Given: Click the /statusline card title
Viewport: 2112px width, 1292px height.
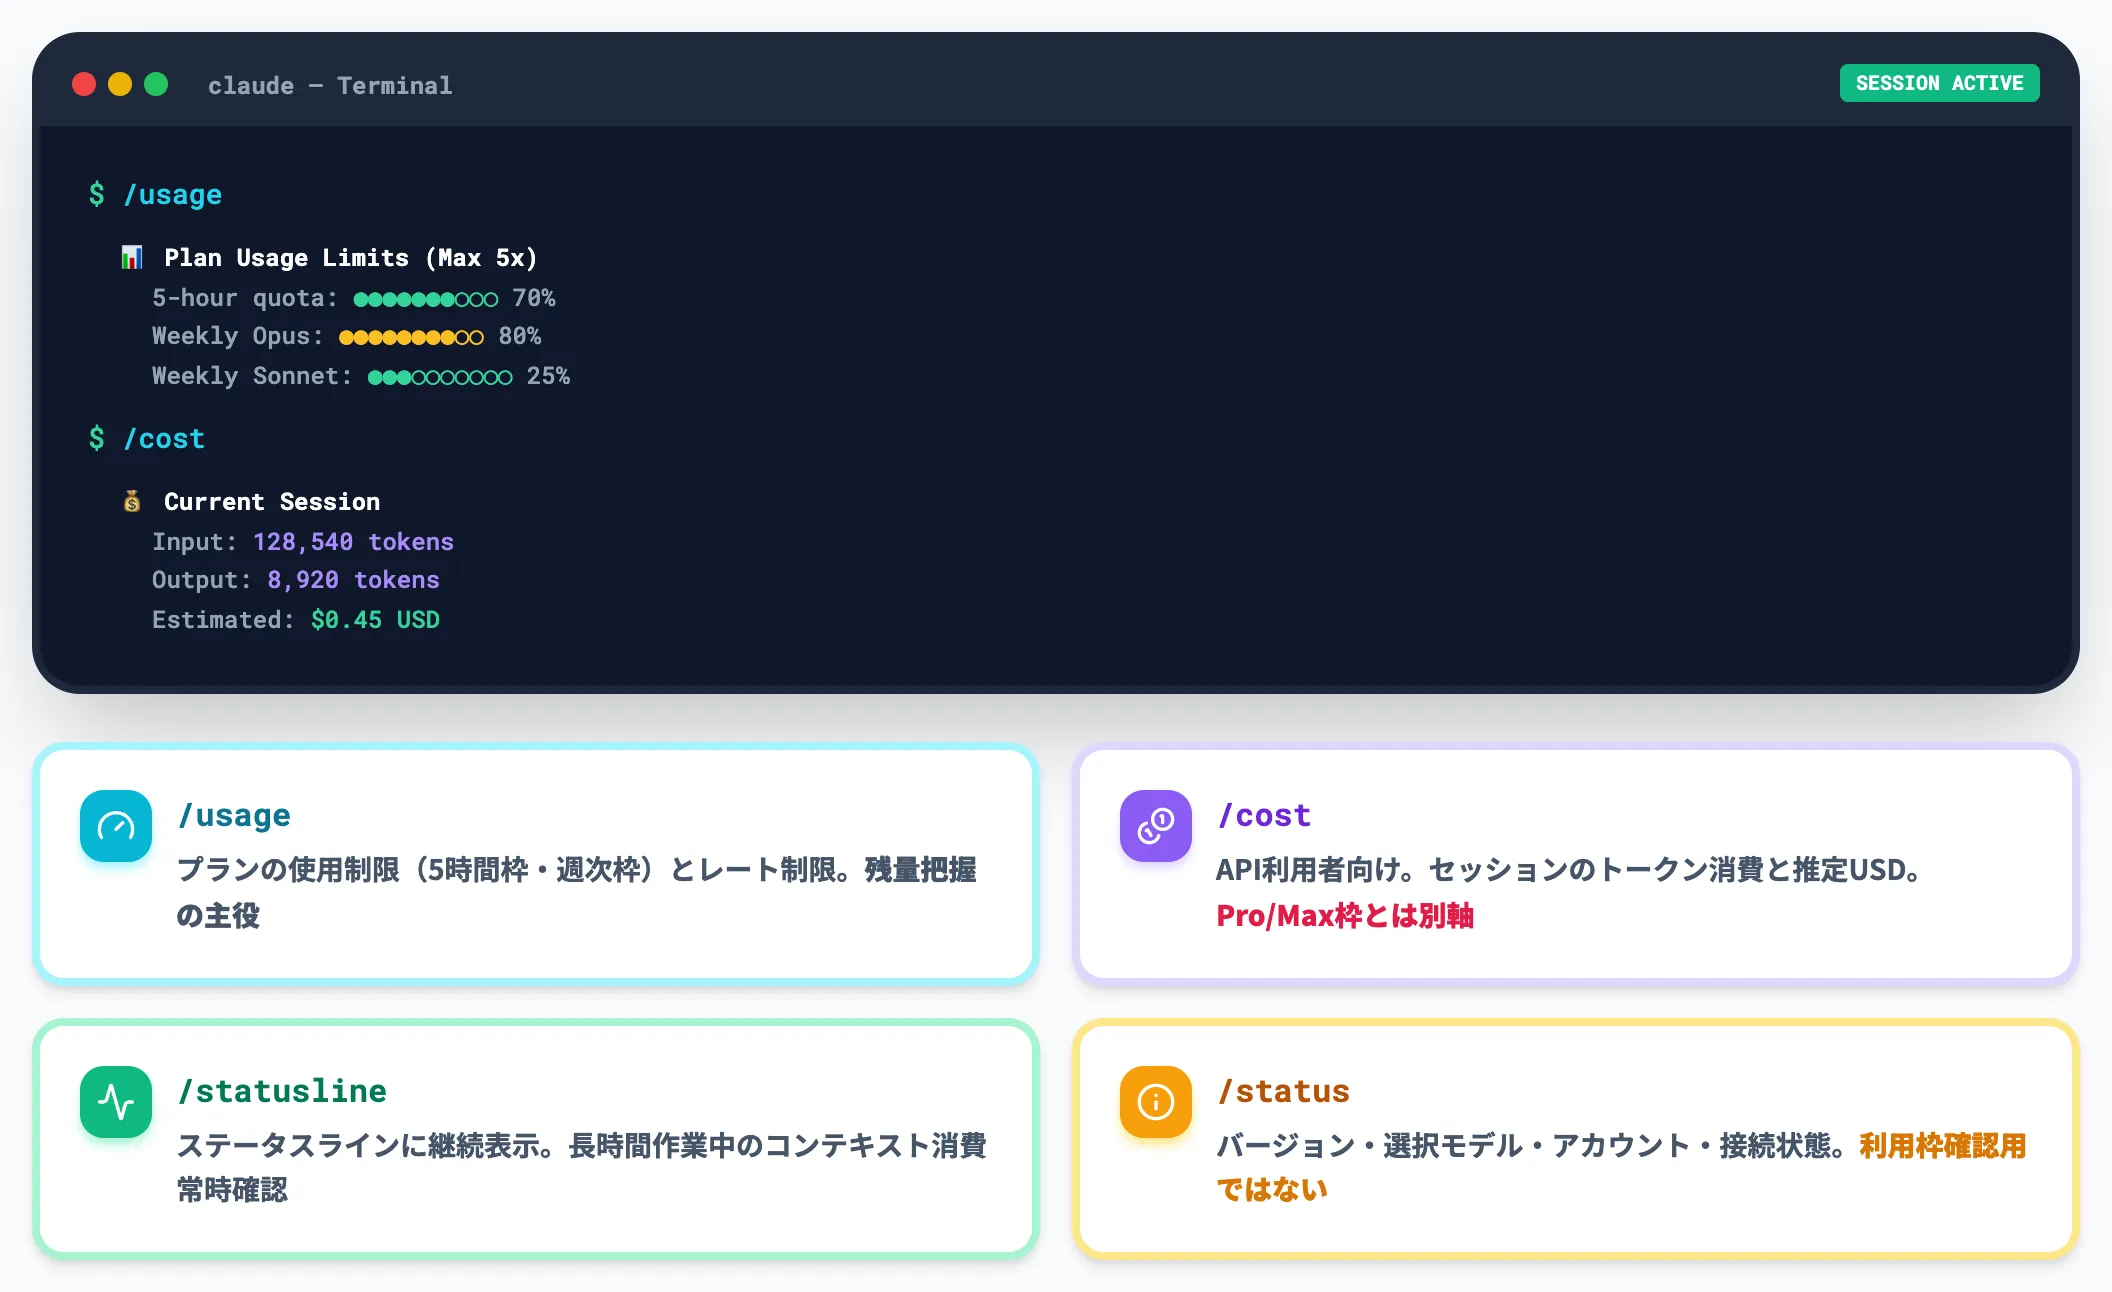Looking at the screenshot, I should coord(282,1091).
